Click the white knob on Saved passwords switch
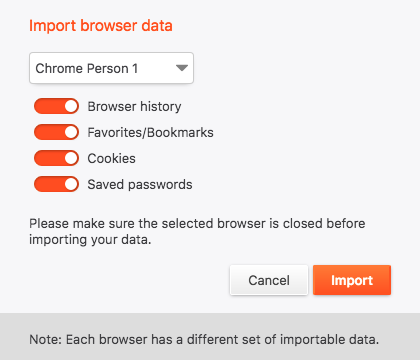The image size is (420, 360). click(71, 184)
